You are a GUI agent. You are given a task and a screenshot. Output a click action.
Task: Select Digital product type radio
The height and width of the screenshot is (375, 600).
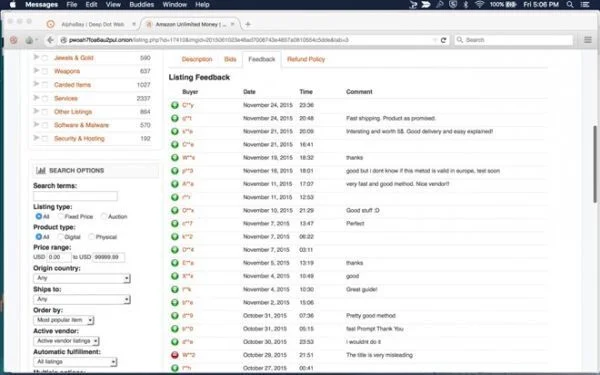coord(60,237)
